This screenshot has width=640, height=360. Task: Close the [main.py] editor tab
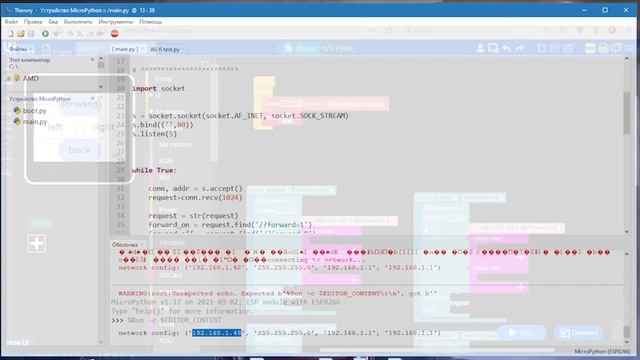coord(142,49)
